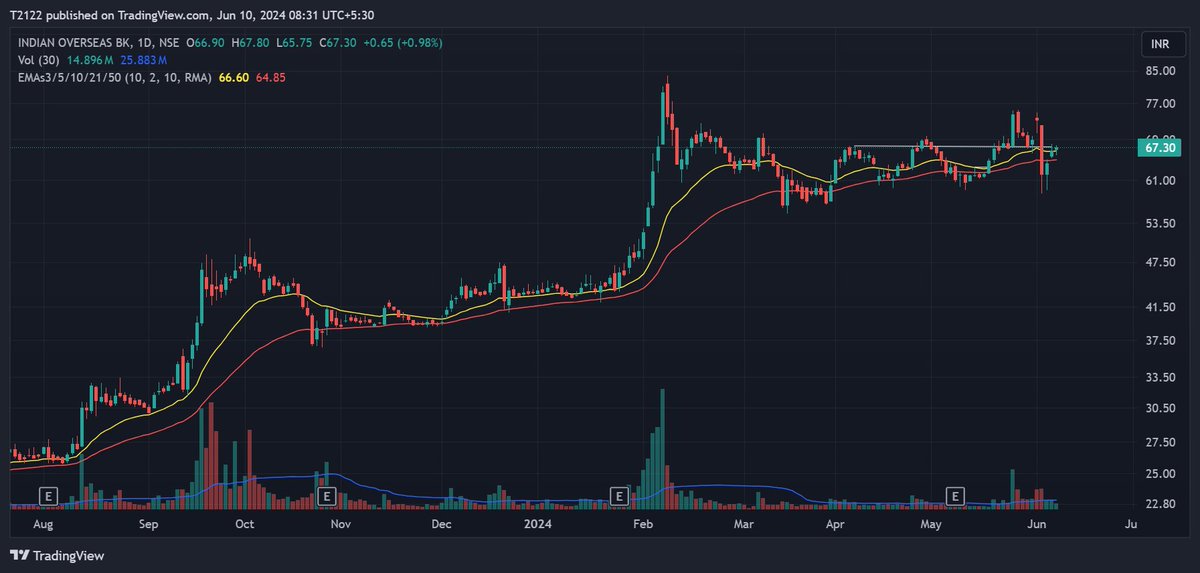Viewport: 1200px width, 573px height.
Task: Click the TradingView logo at bottom
Action: [57, 555]
